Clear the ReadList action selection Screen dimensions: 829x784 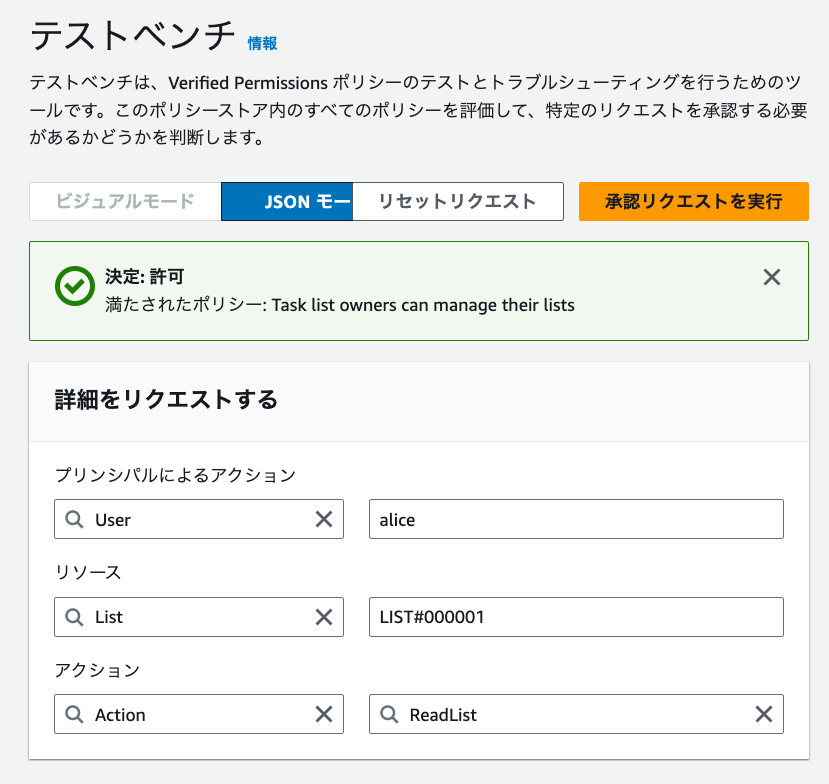[764, 714]
